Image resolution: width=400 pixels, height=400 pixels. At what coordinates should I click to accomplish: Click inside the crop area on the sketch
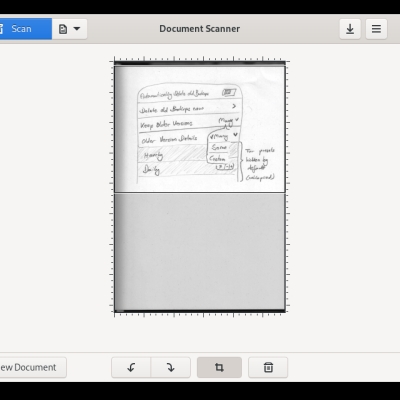(200, 129)
